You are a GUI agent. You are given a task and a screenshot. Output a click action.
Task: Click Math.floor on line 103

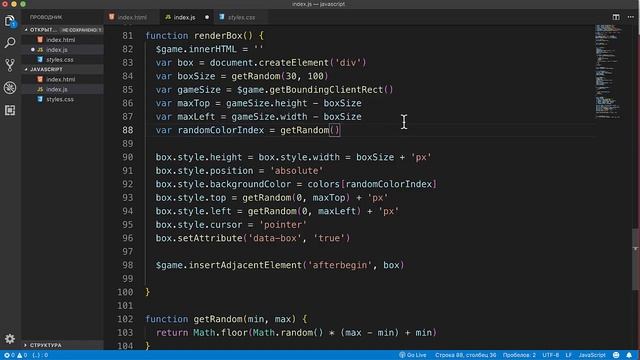coord(220,333)
